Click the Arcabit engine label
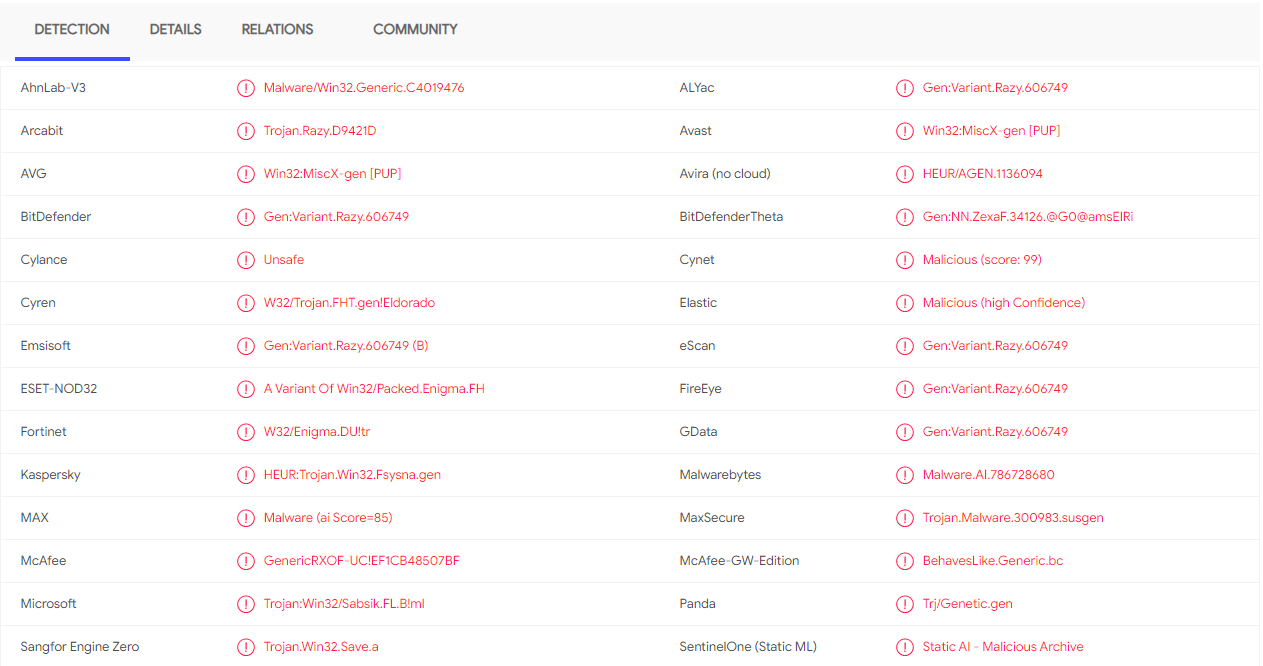The height and width of the screenshot is (666, 1263). 42,131
